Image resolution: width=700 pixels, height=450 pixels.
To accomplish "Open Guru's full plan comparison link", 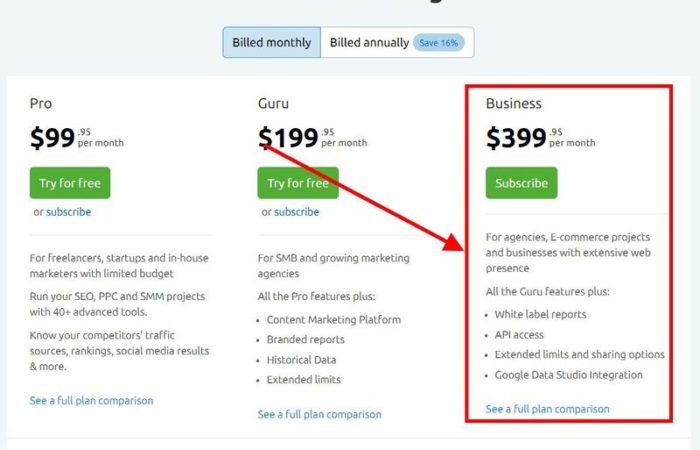I will point(319,414).
